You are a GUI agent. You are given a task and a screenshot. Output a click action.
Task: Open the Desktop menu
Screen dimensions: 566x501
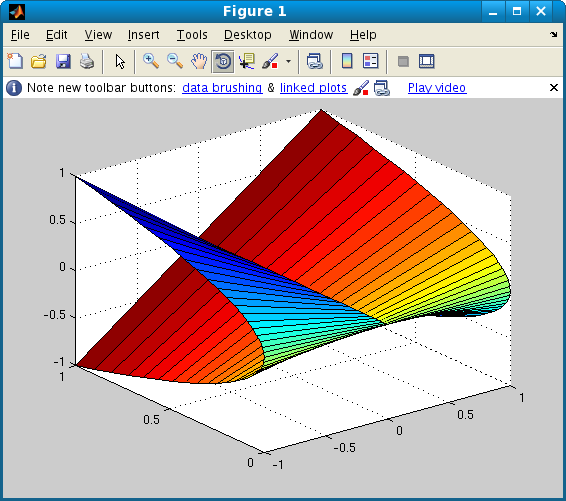248,35
